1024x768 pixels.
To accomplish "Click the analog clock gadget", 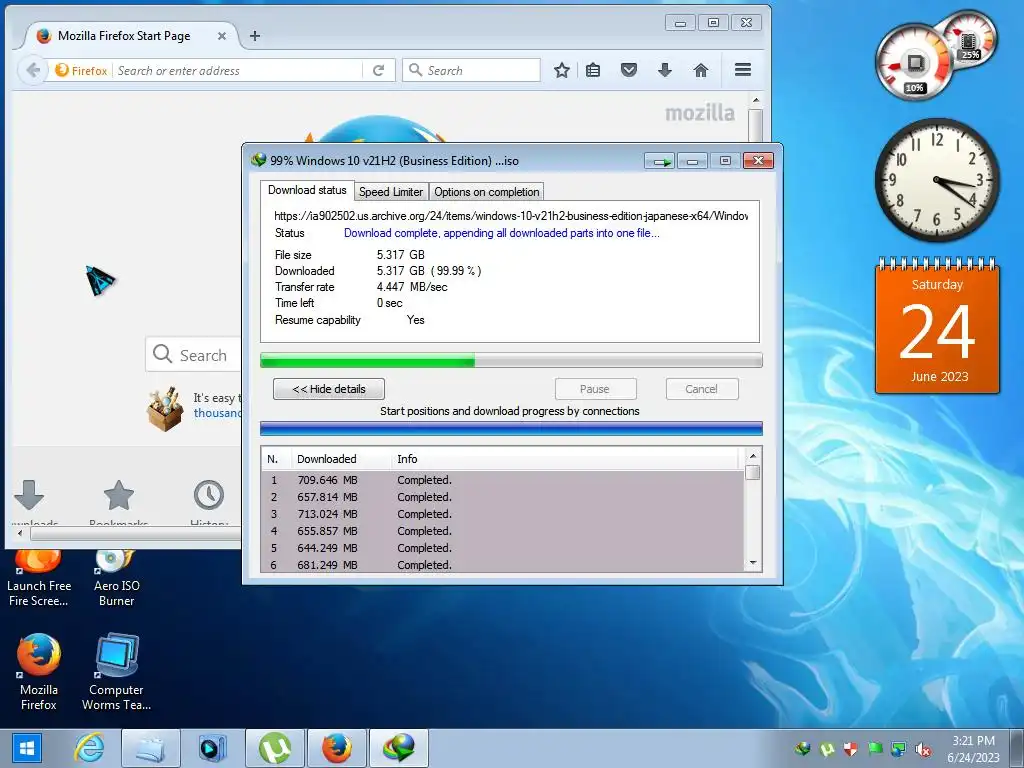I will click(x=937, y=180).
